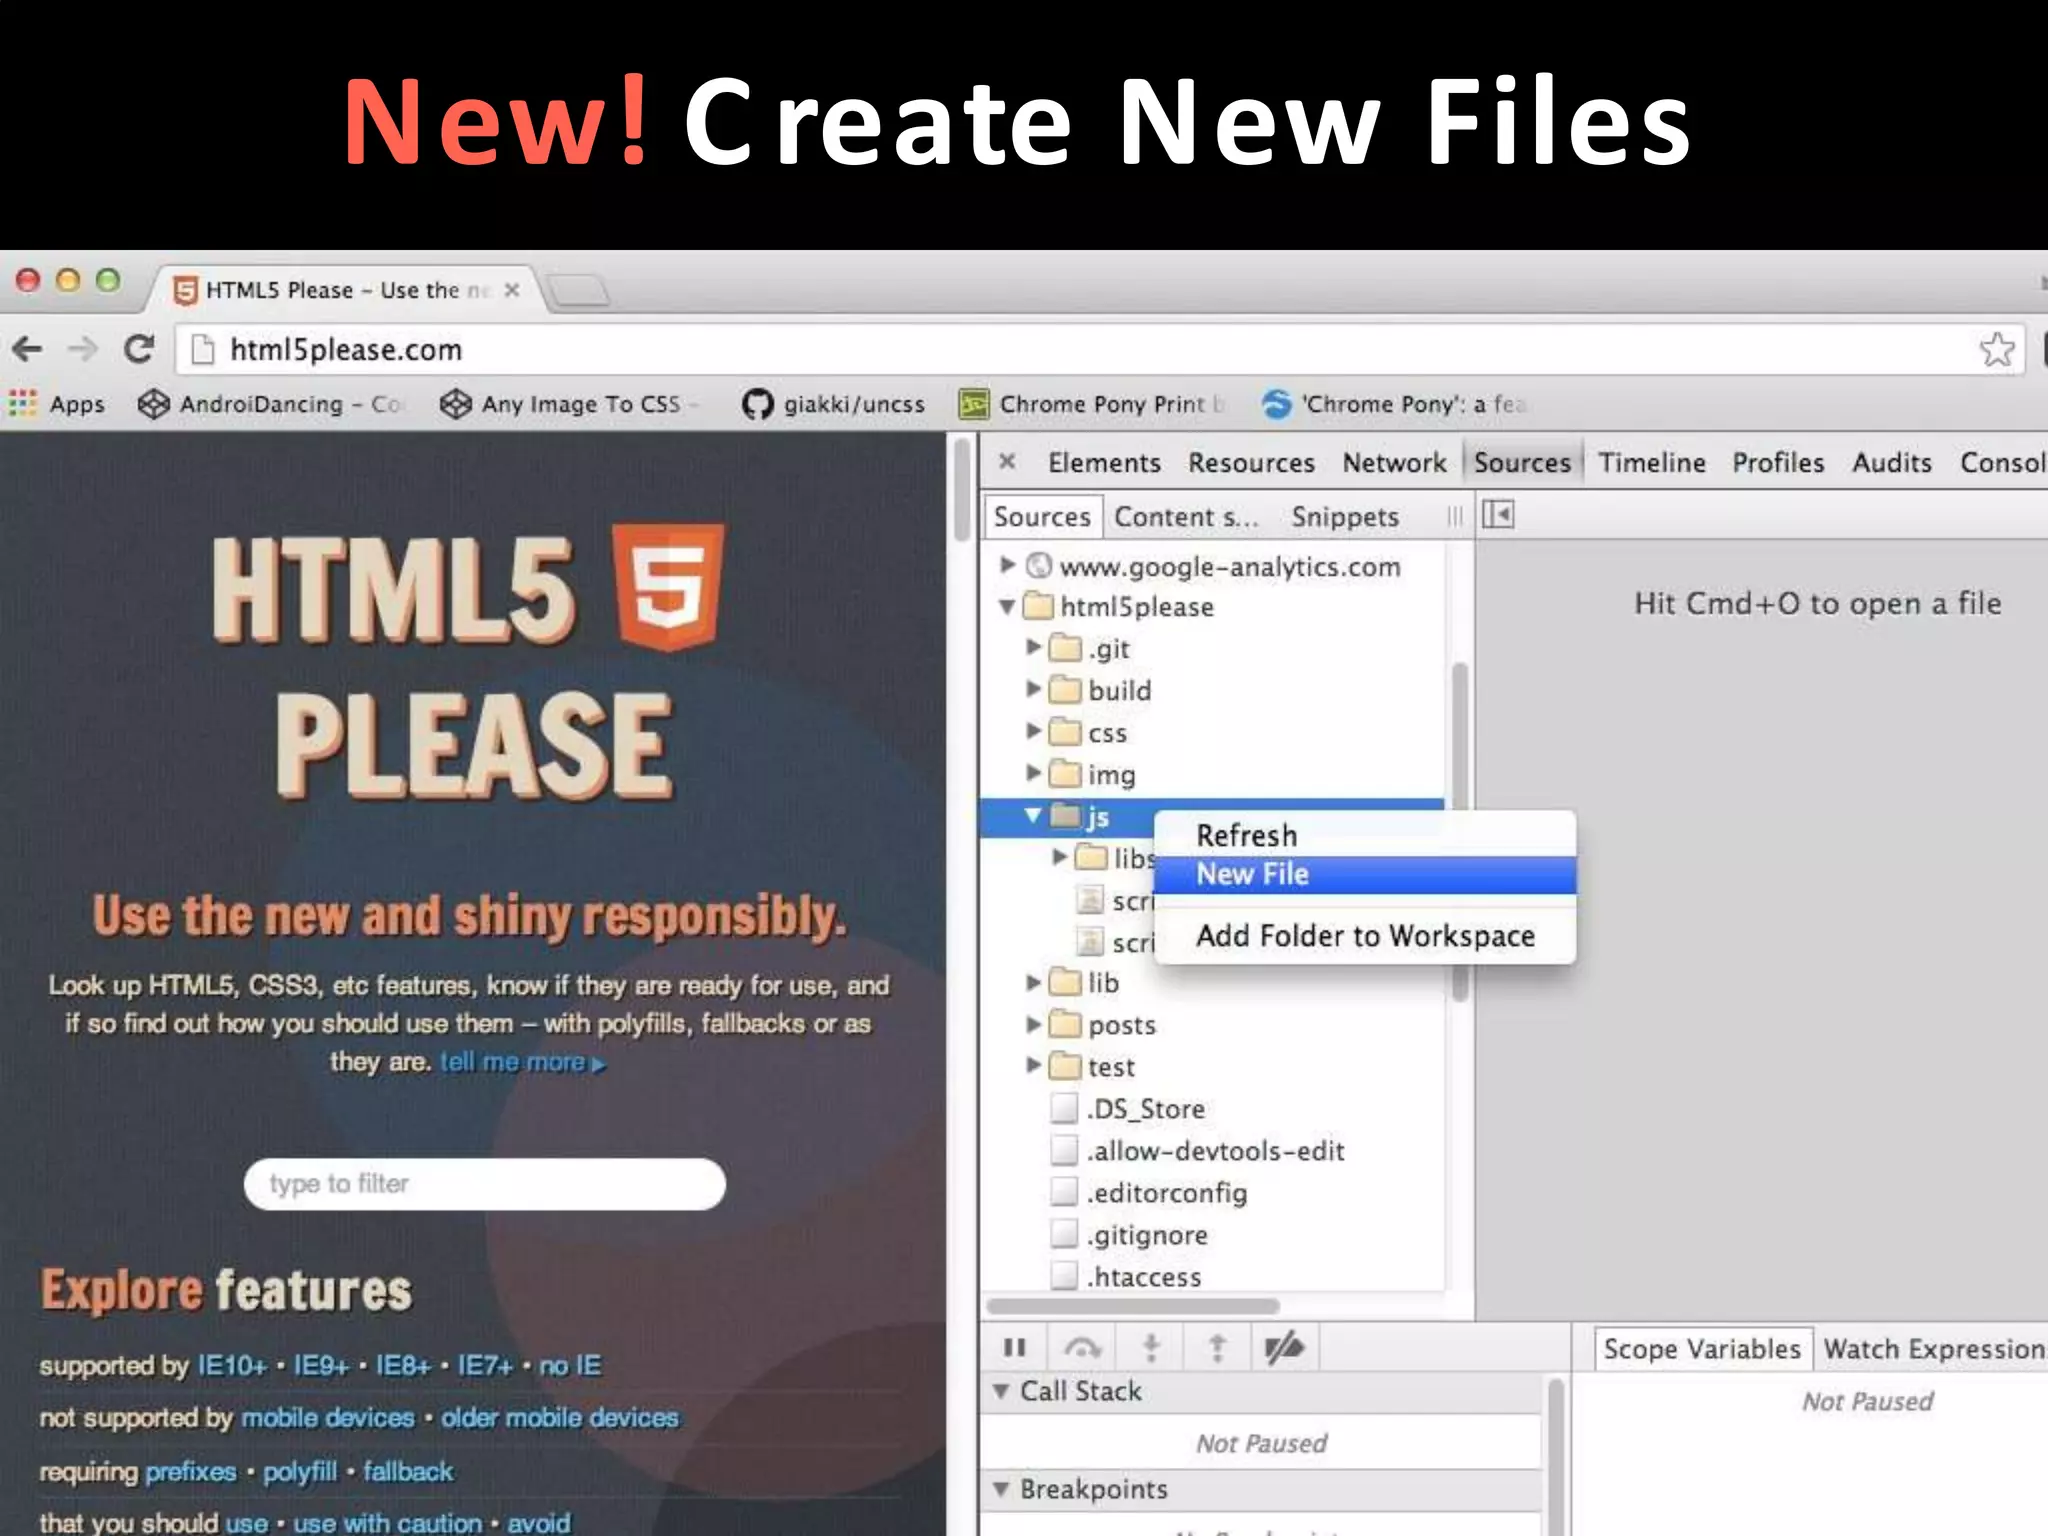Viewport: 2048px width, 1536px height.
Task: Reload the page with the refresh icon
Action: [x=139, y=349]
